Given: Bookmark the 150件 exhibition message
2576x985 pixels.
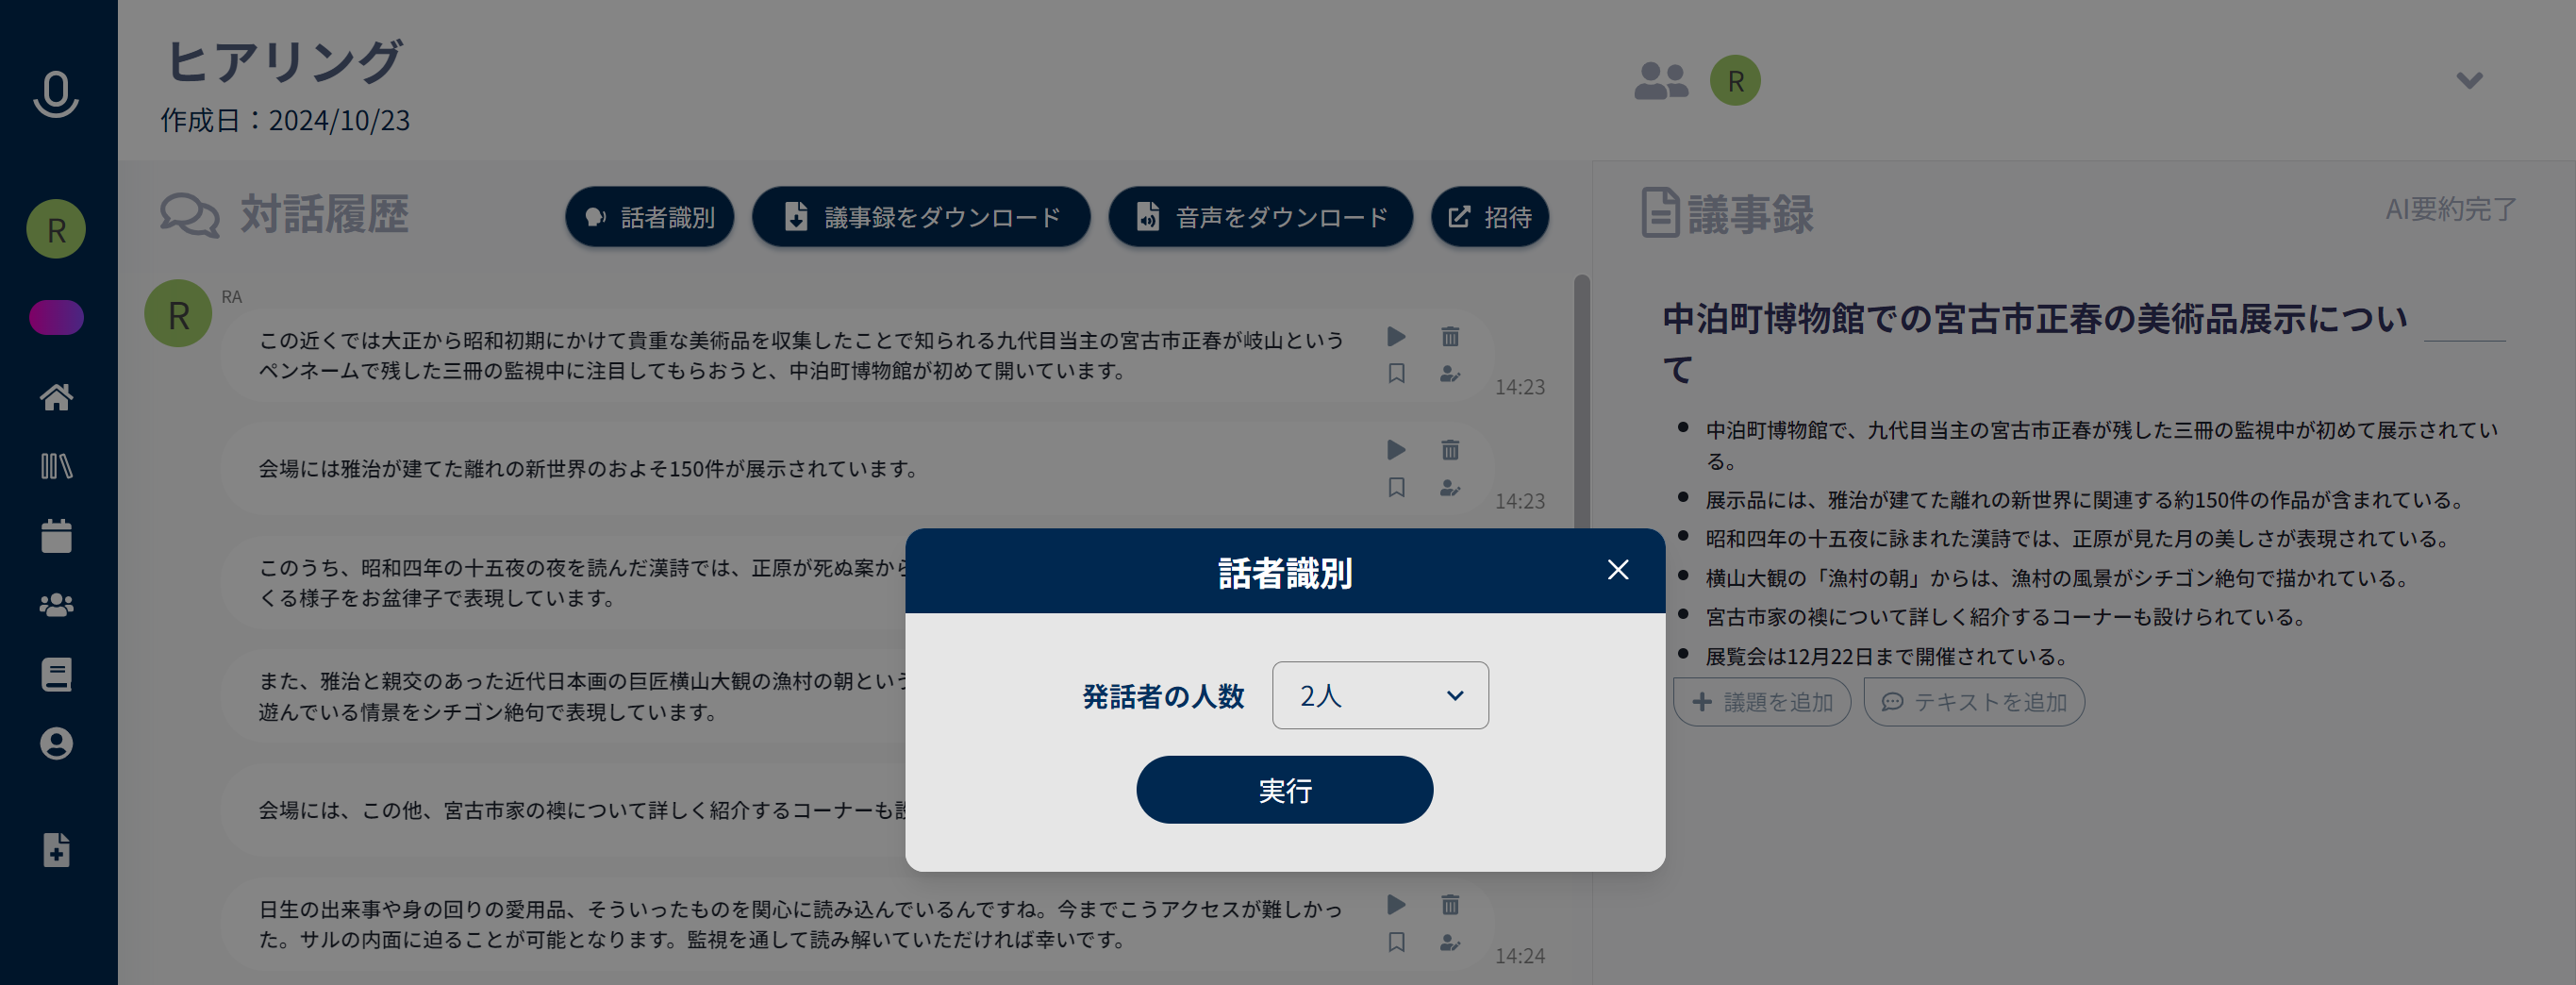Looking at the screenshot, I should (1397, 488).
